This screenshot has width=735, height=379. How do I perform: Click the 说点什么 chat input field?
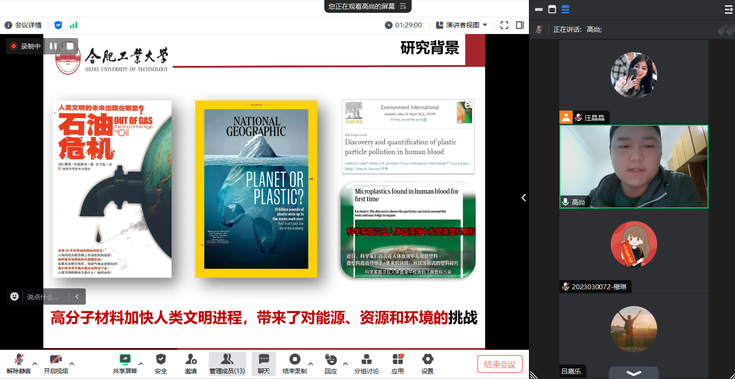tap(45, 297)
